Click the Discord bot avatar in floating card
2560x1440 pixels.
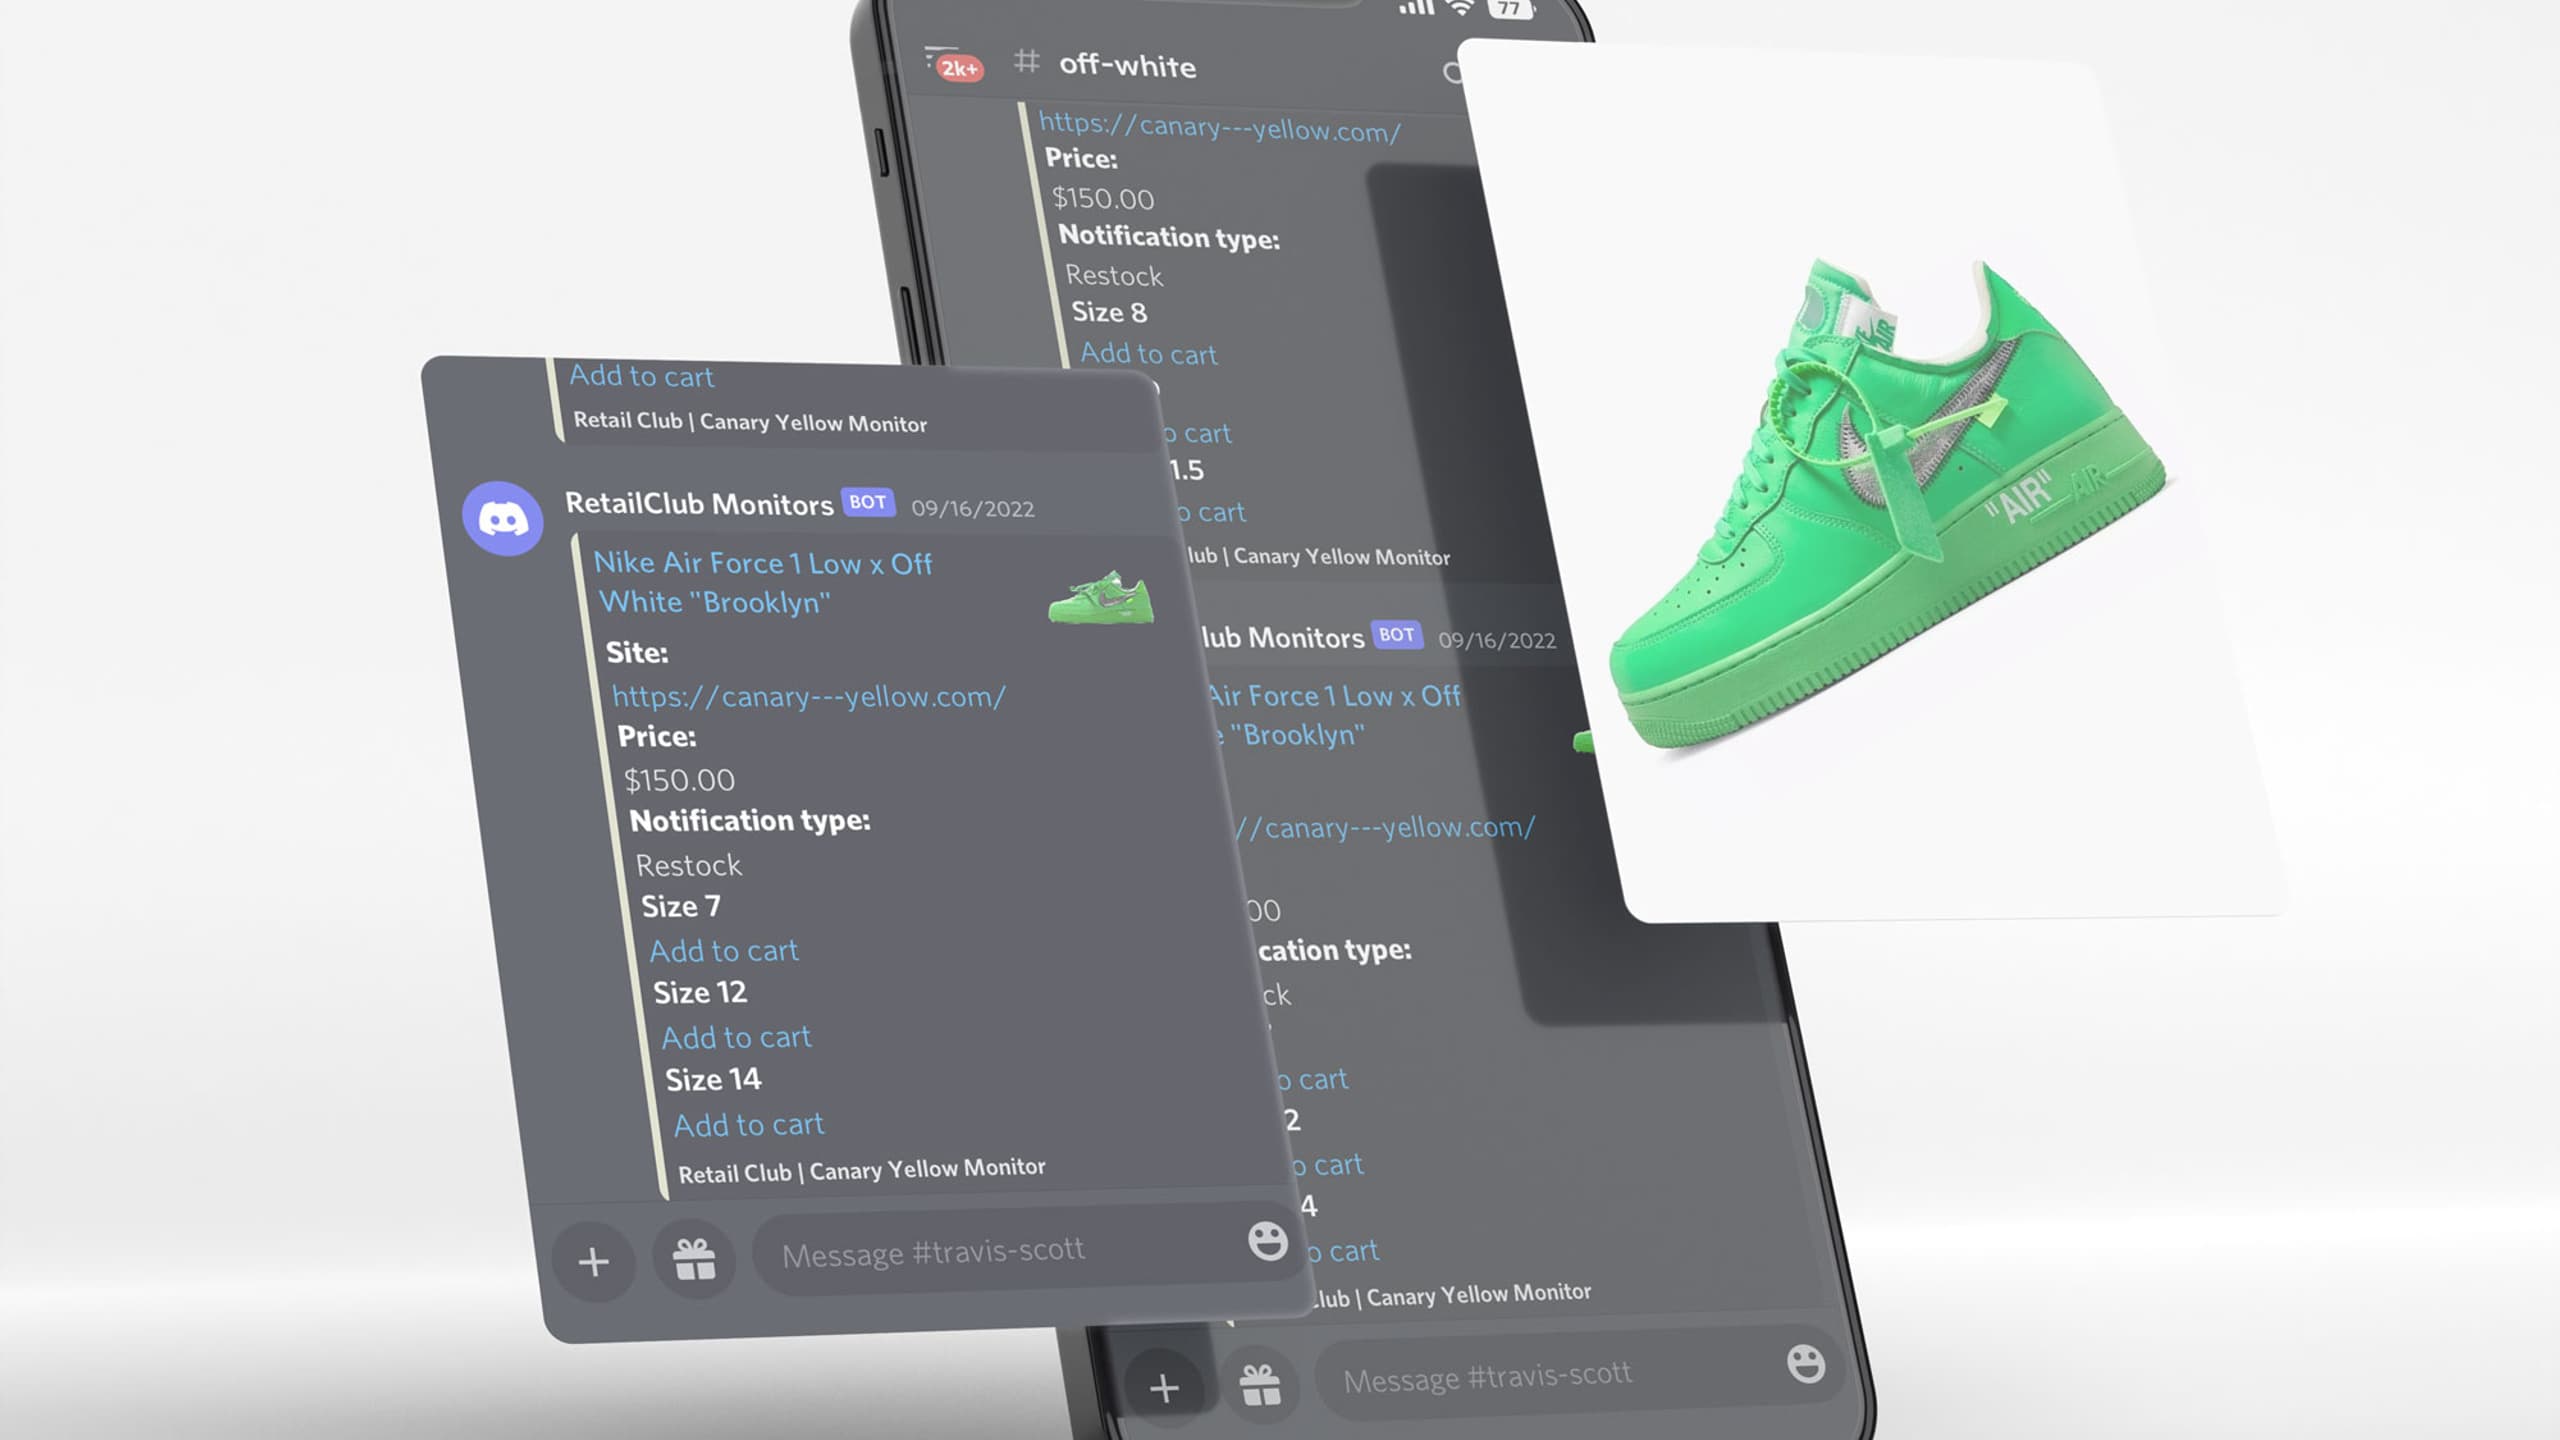click(503, 518)
